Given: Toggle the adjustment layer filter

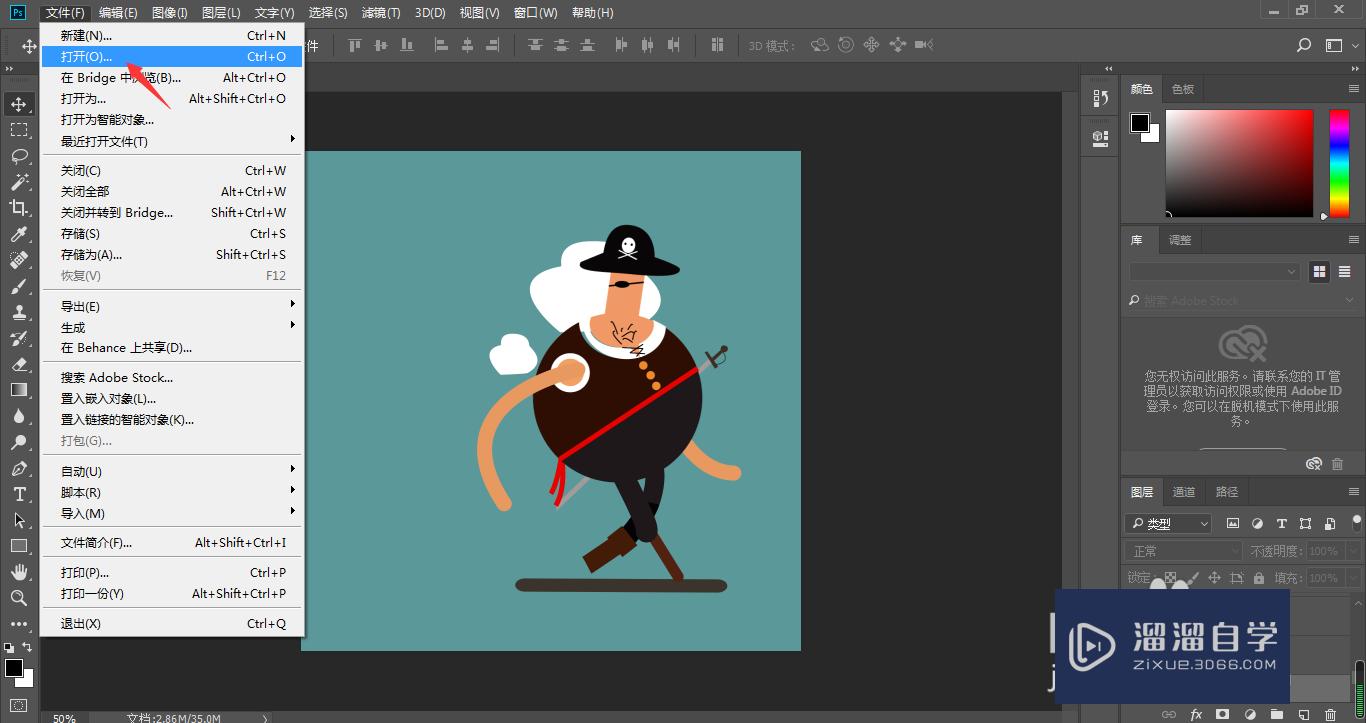Looking at the screenshot, I should [x=1257, y=523].
